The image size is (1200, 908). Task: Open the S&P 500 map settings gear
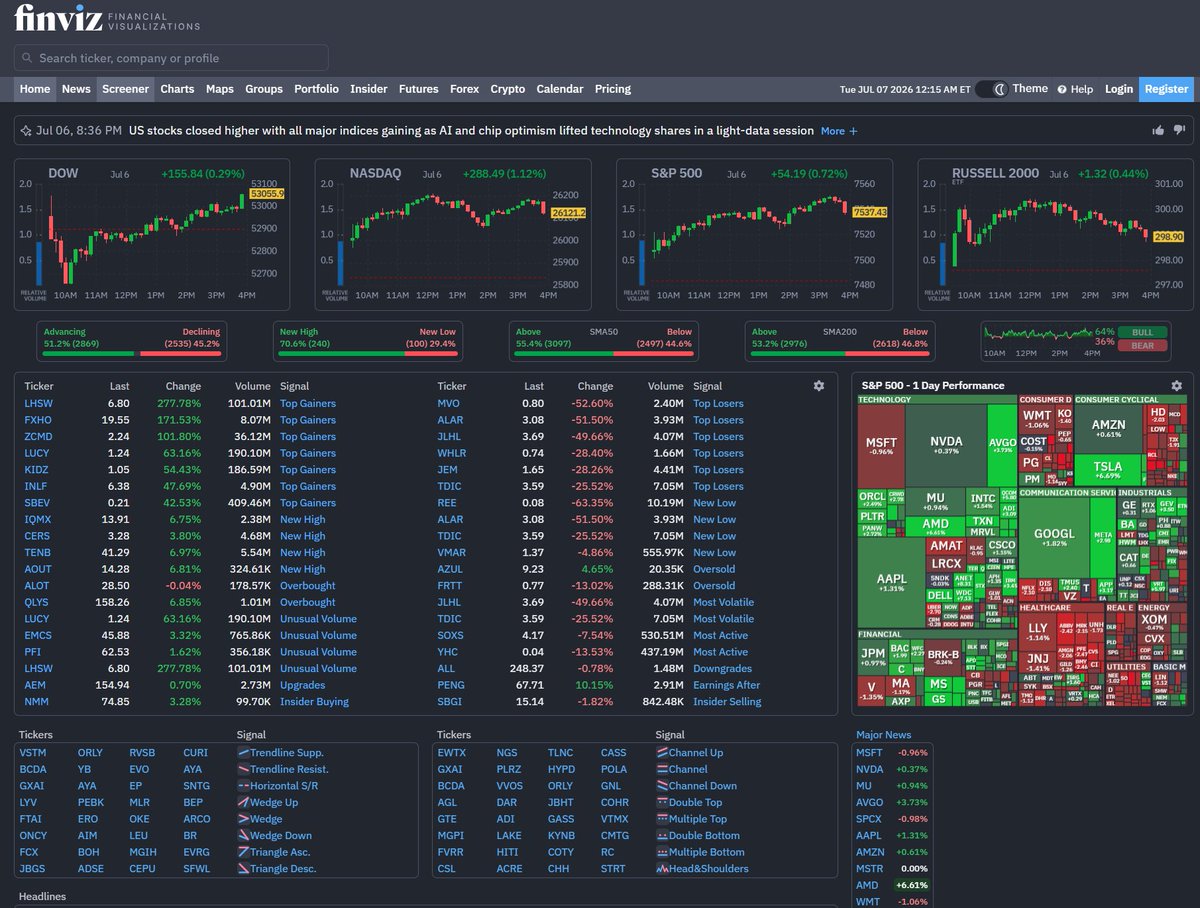point(1176,386)
